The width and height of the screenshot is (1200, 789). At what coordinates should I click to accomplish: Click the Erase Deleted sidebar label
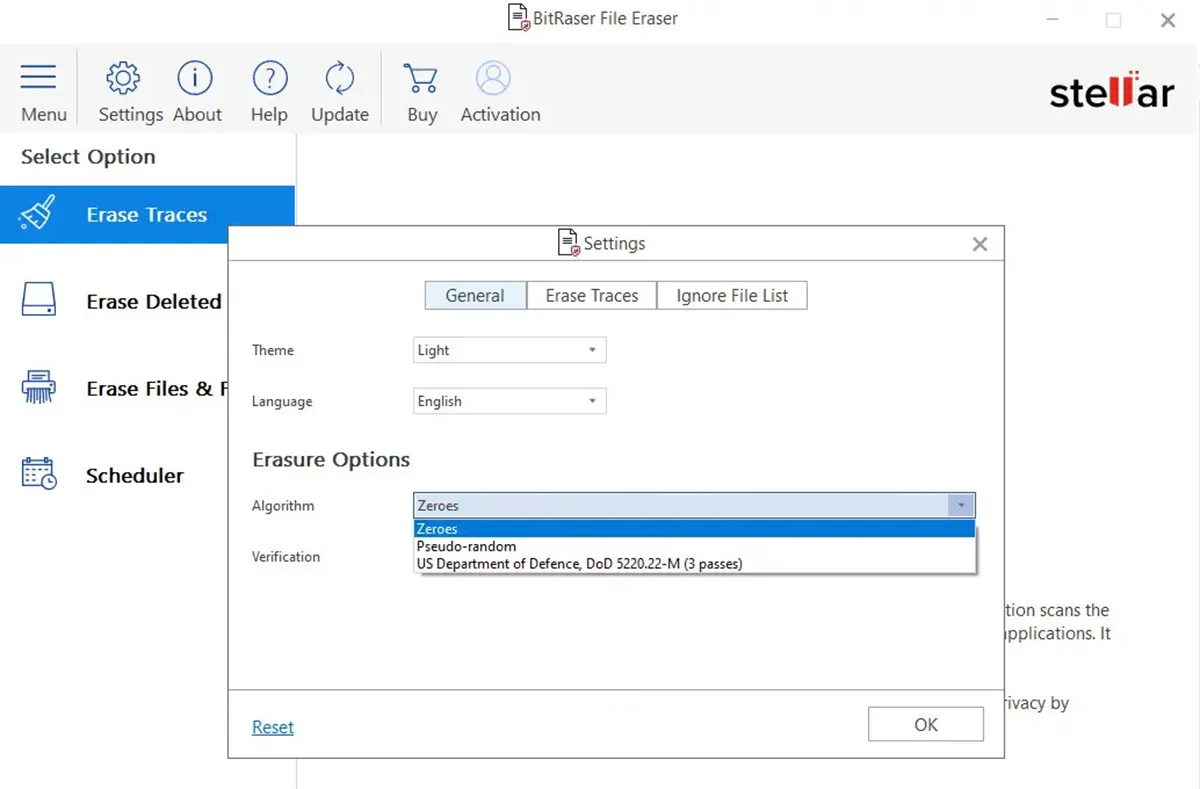point(154,301)
